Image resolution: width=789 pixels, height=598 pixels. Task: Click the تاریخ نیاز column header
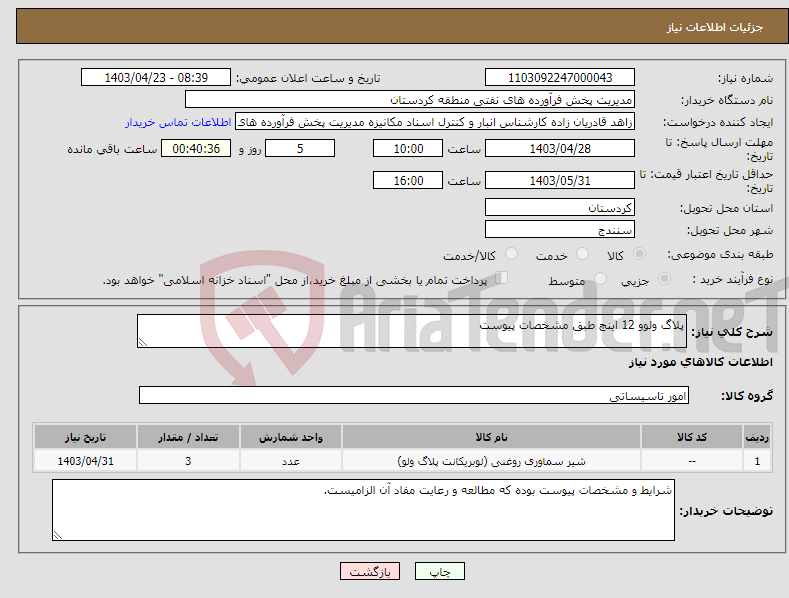85,437
